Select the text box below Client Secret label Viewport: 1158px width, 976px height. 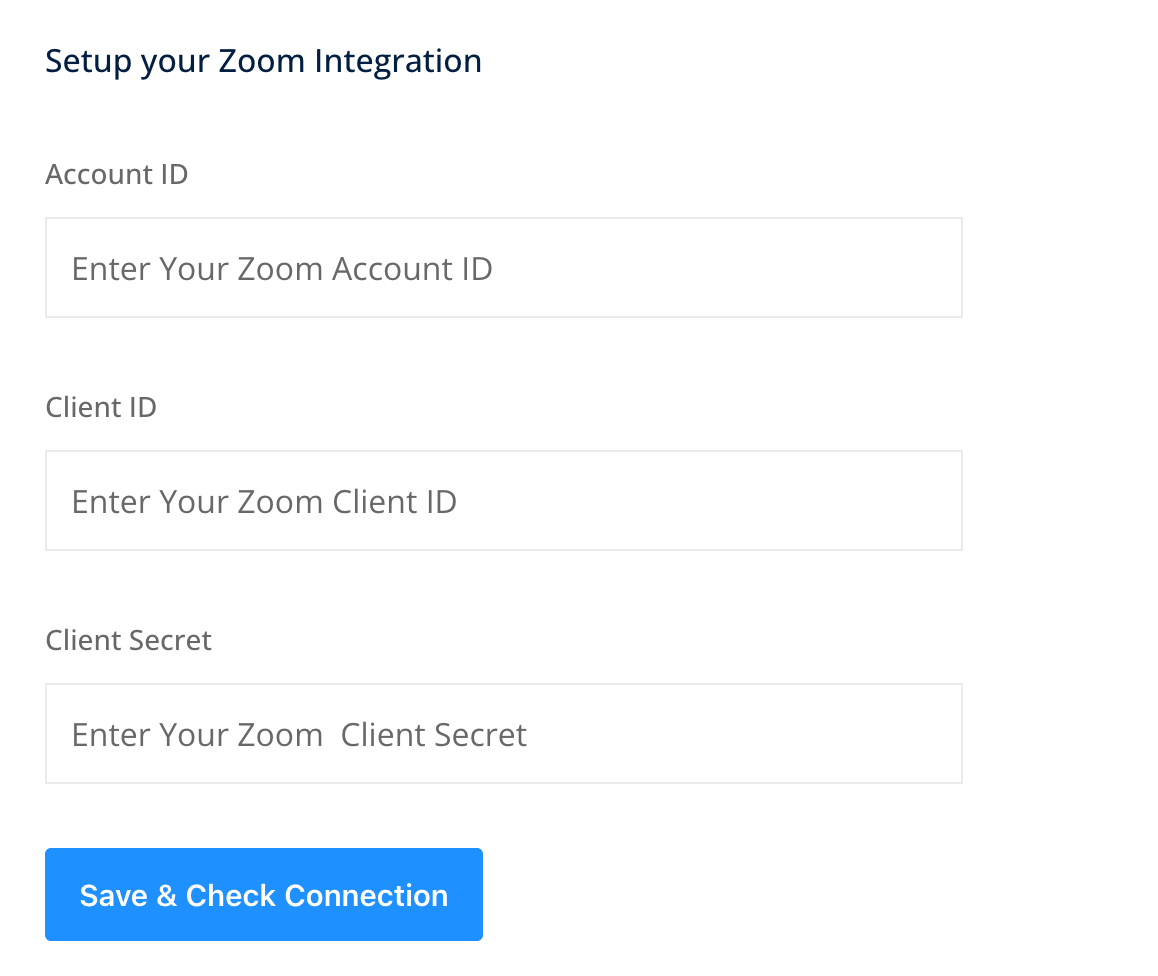click(x=503, y=734)
